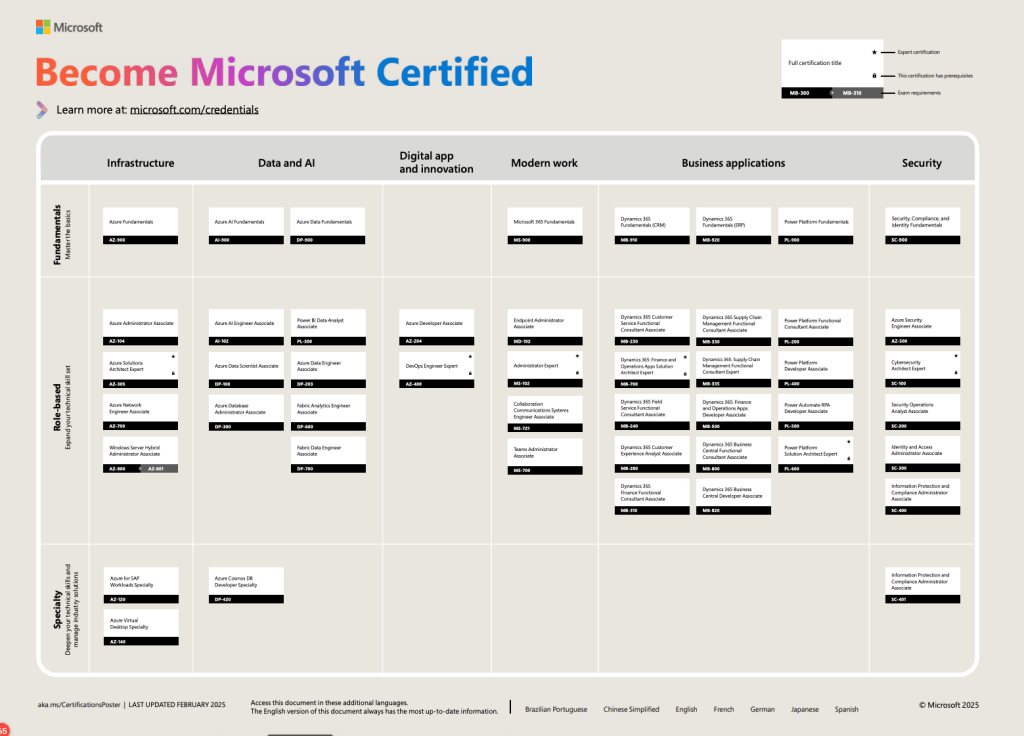Viewport: 1024px width, 736px height.
Task: Click the prerequisites lock icon in the legend
Action: coord(874,76)
